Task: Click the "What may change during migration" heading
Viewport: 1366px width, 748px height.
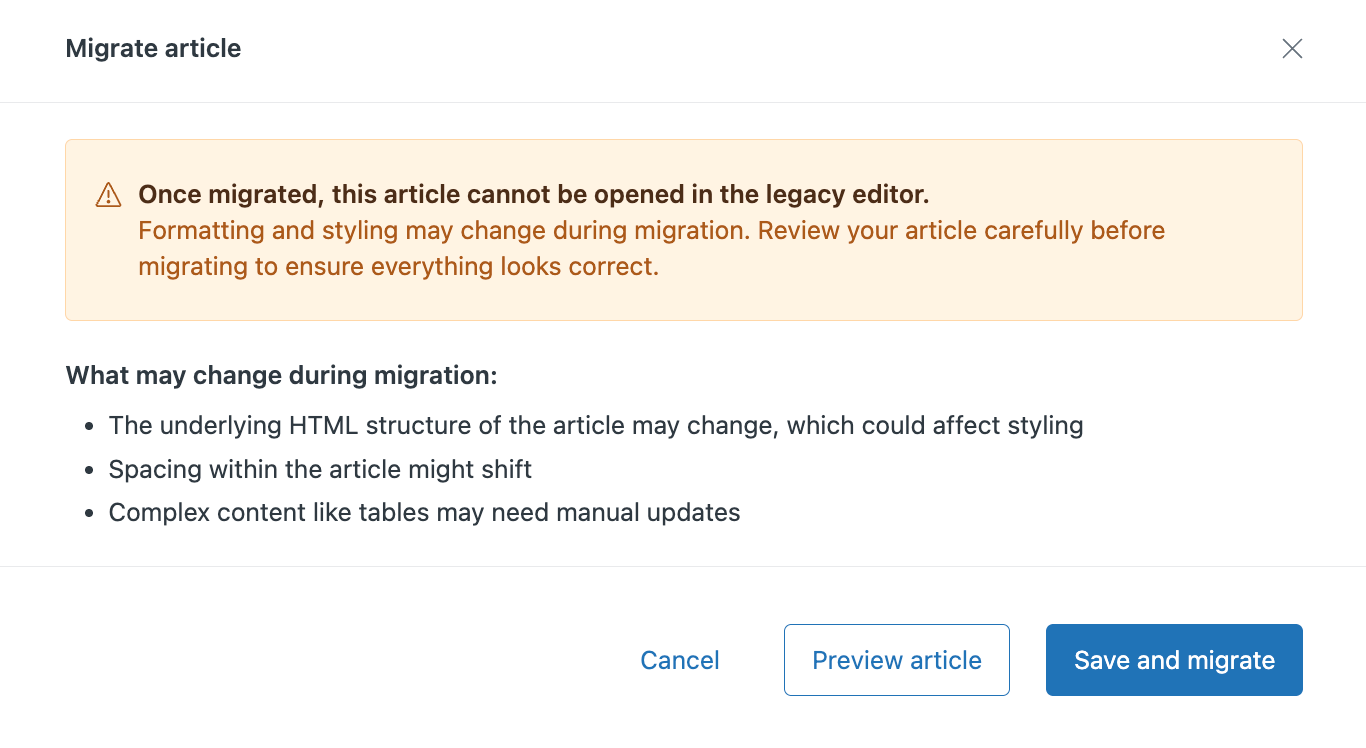Action: click(x=281, y=376)
